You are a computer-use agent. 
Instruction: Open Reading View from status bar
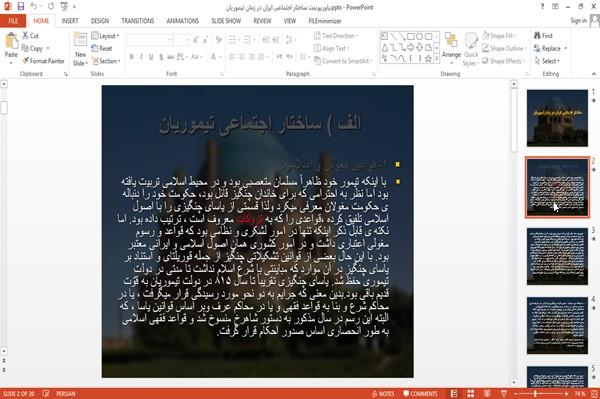(x=487, y=394)
